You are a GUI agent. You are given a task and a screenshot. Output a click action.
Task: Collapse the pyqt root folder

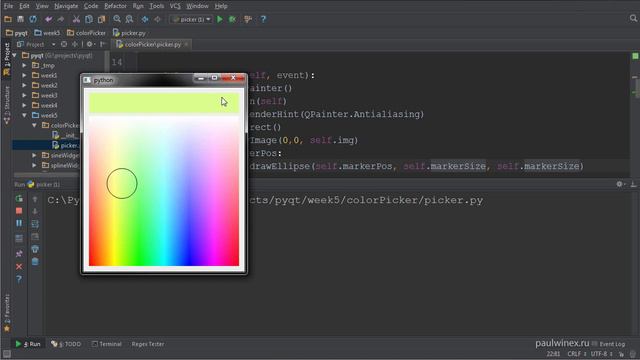tap(15, 56)
